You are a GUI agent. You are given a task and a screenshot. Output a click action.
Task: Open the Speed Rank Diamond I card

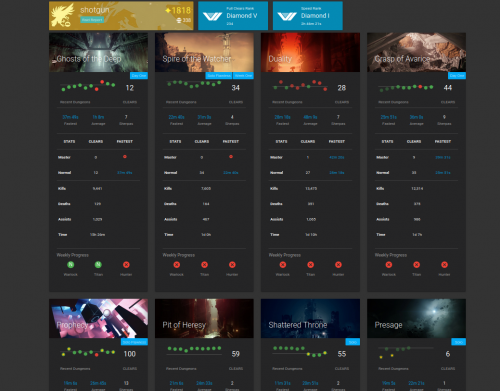308,16
